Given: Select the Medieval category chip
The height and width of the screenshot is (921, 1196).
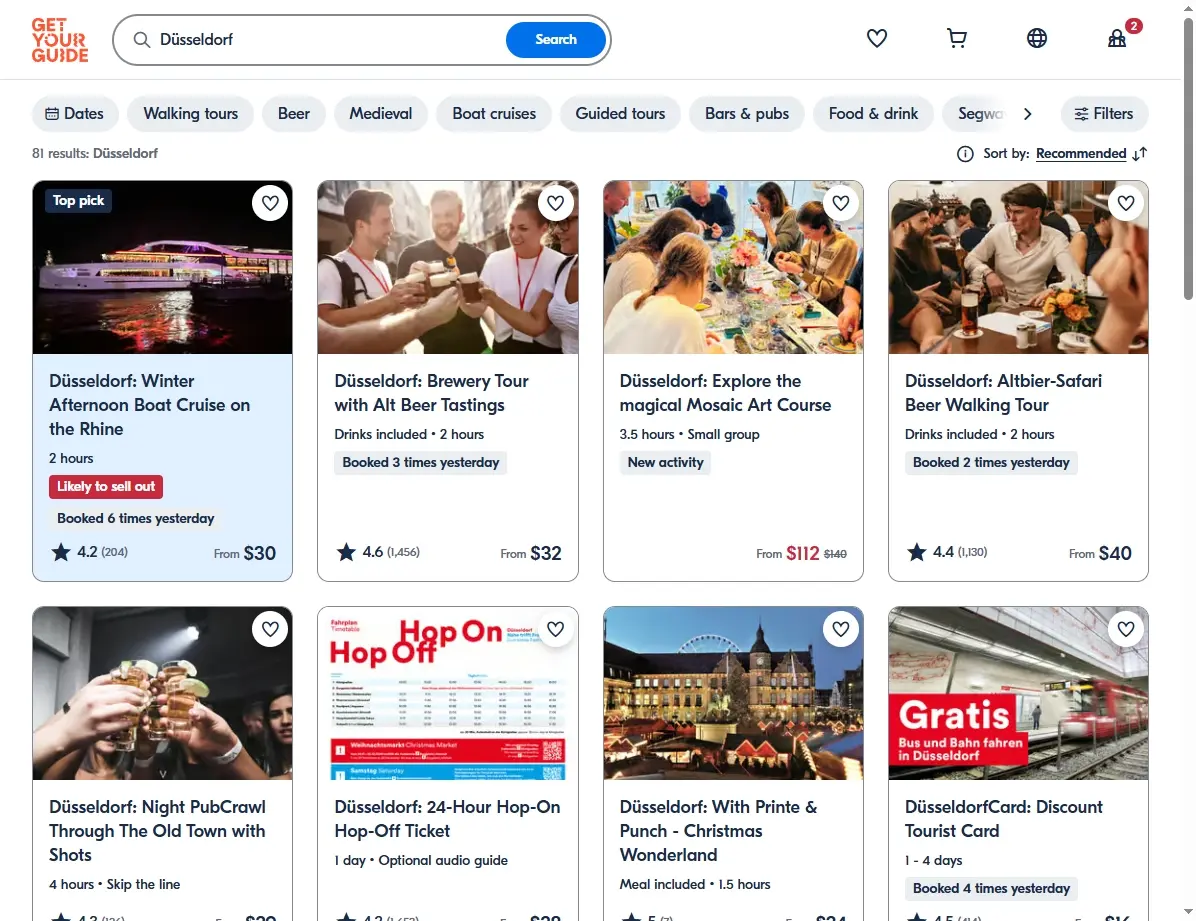Looking at the screenshot, I should [381, 114].
